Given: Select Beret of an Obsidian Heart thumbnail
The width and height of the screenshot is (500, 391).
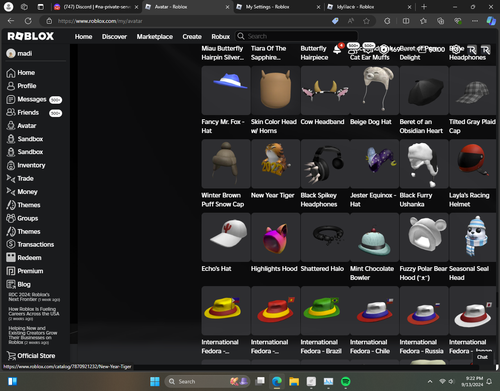Looking at the screenshot, I should point(424,90).
